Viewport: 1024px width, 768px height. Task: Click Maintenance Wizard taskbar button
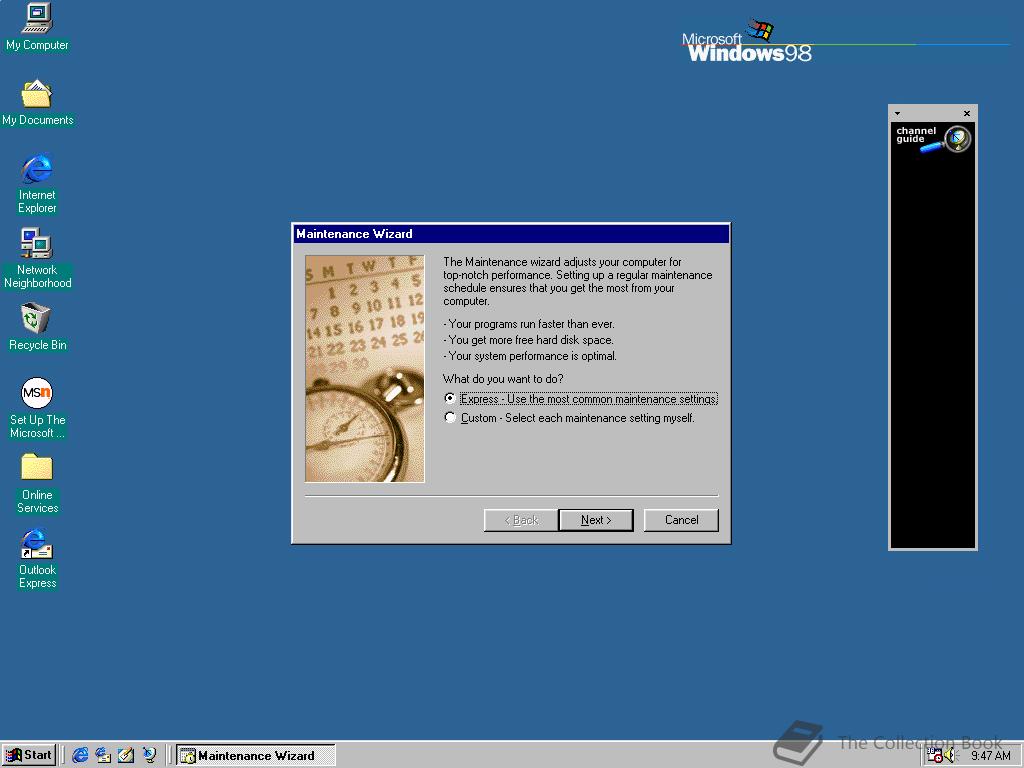click(x=256, y=755)
